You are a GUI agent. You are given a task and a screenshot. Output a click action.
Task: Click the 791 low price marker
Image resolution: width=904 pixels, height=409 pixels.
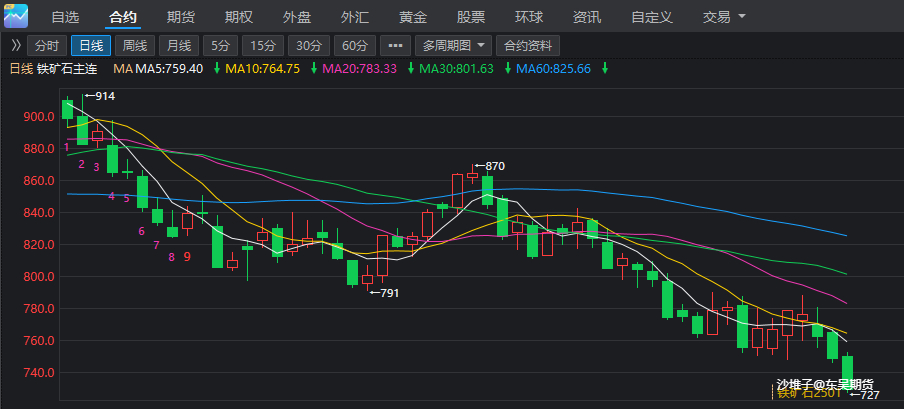point(384,293)
